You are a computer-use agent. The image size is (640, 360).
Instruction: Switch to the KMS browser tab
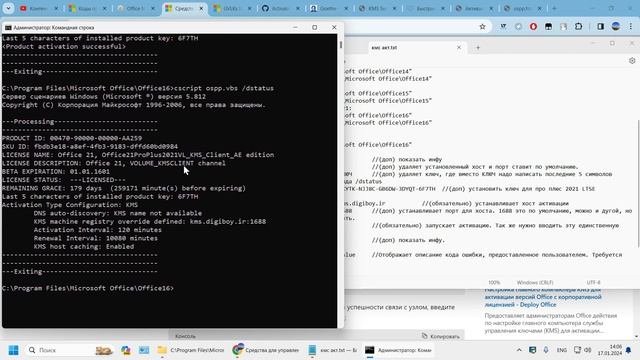coord(378,8)
